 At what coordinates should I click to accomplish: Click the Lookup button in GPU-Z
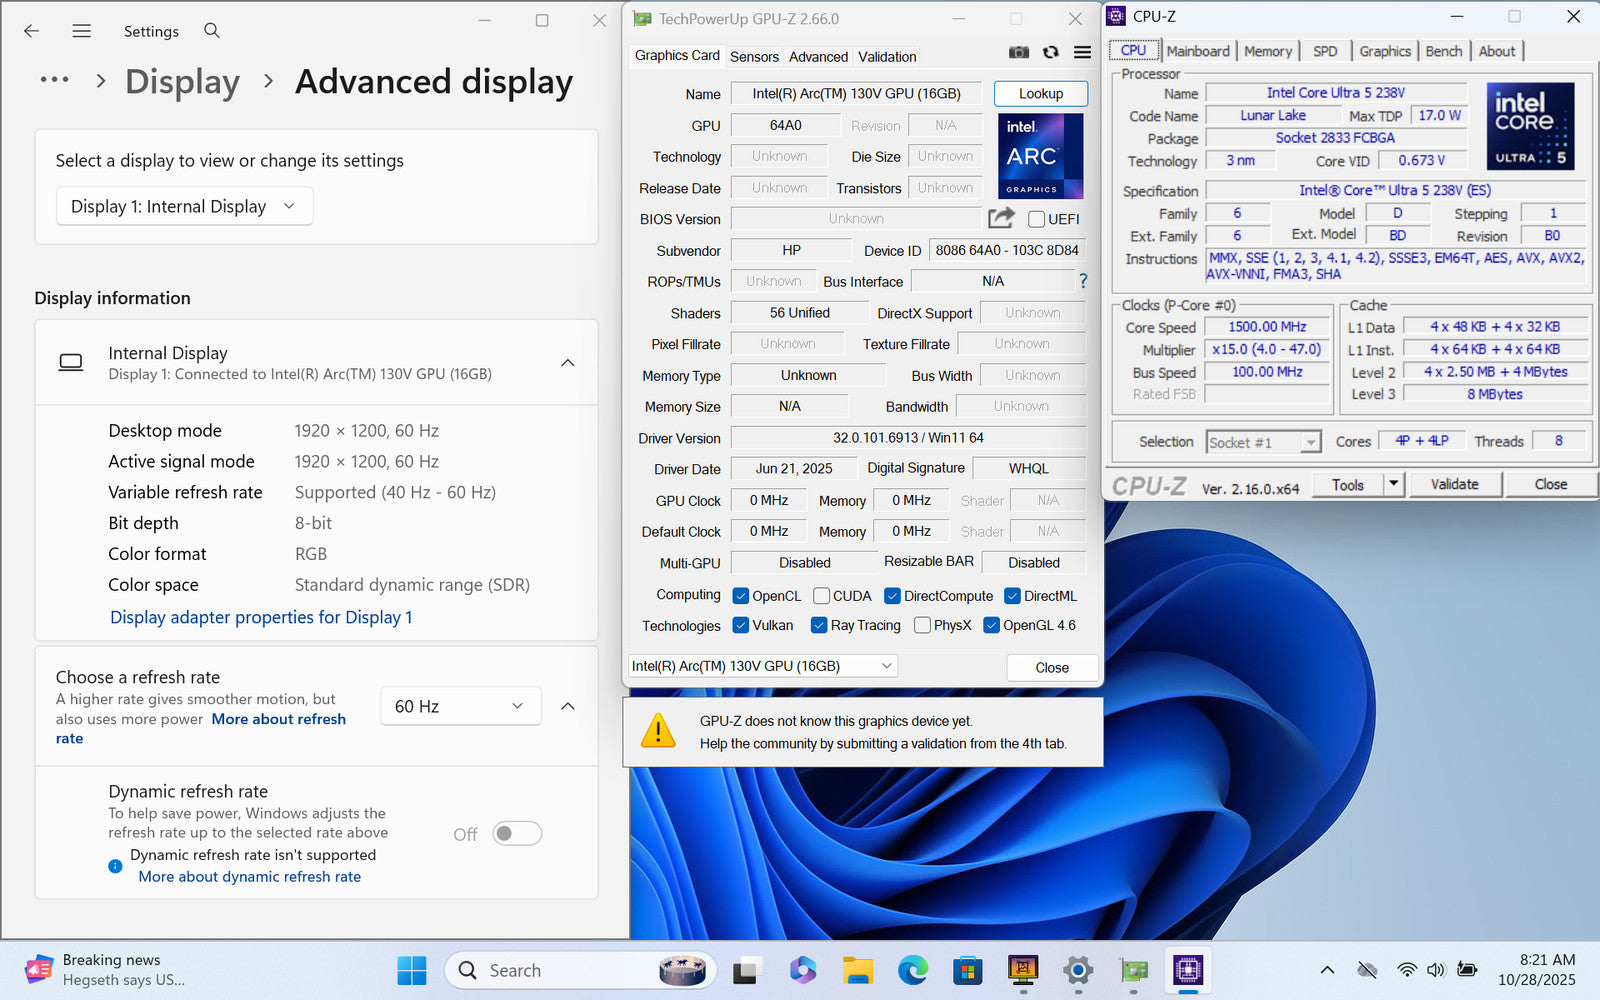click(1040, 94)
